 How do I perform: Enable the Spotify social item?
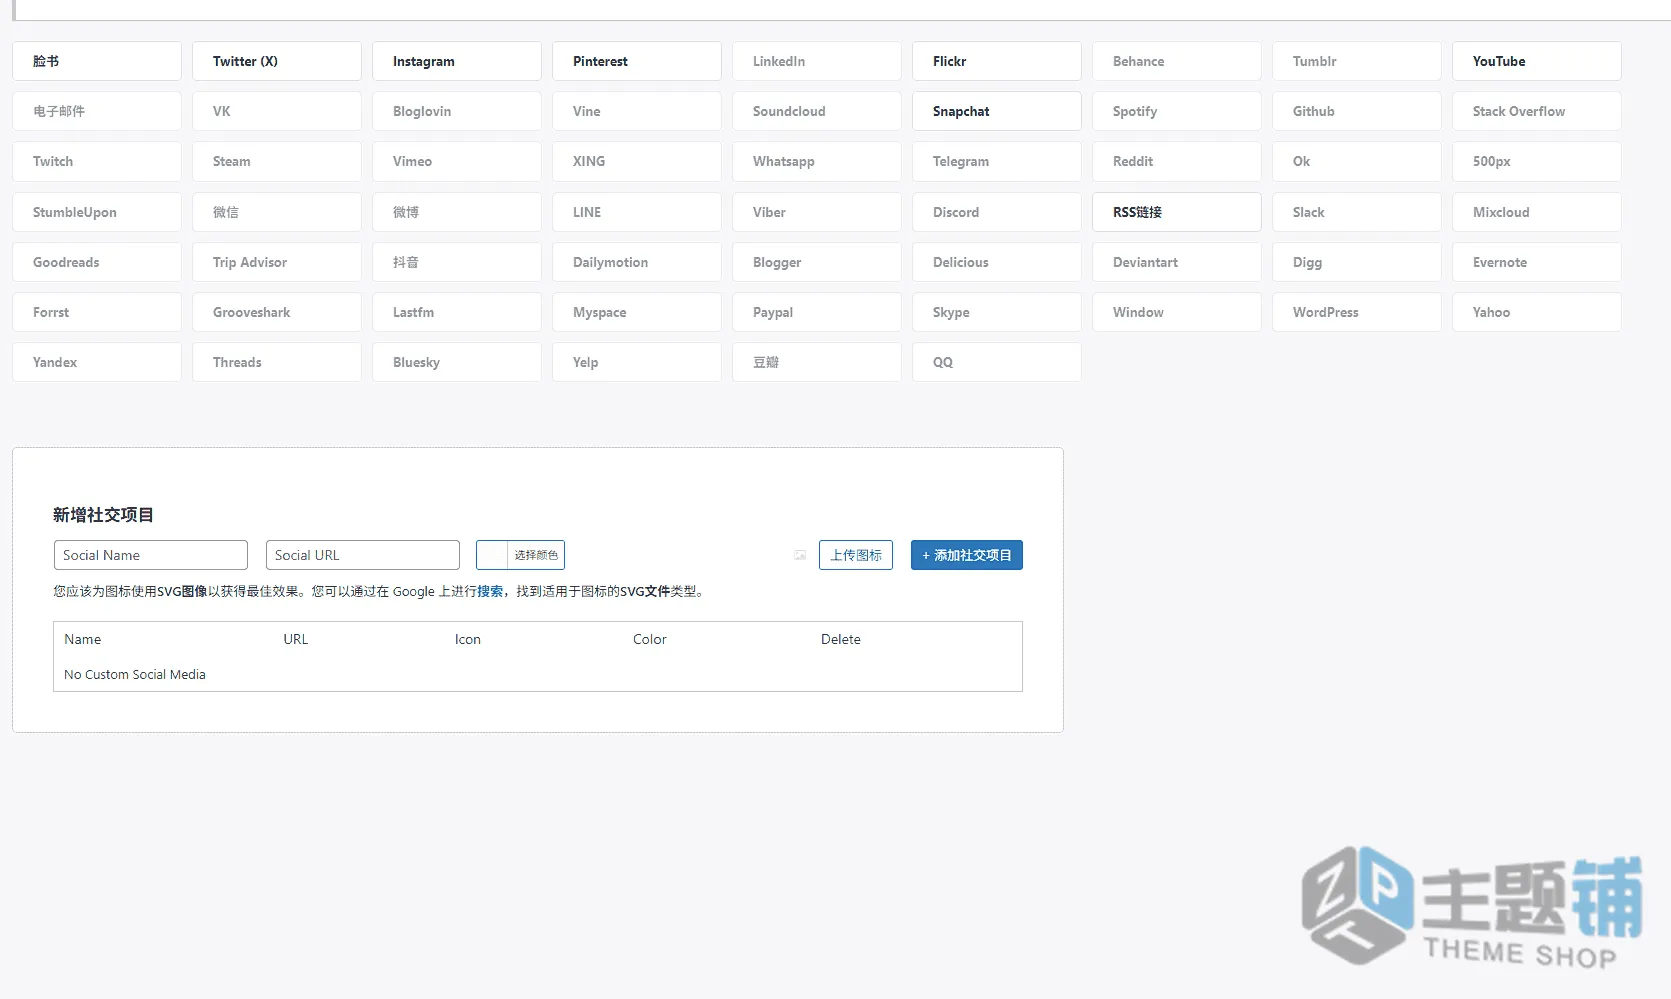[1177, 111]
